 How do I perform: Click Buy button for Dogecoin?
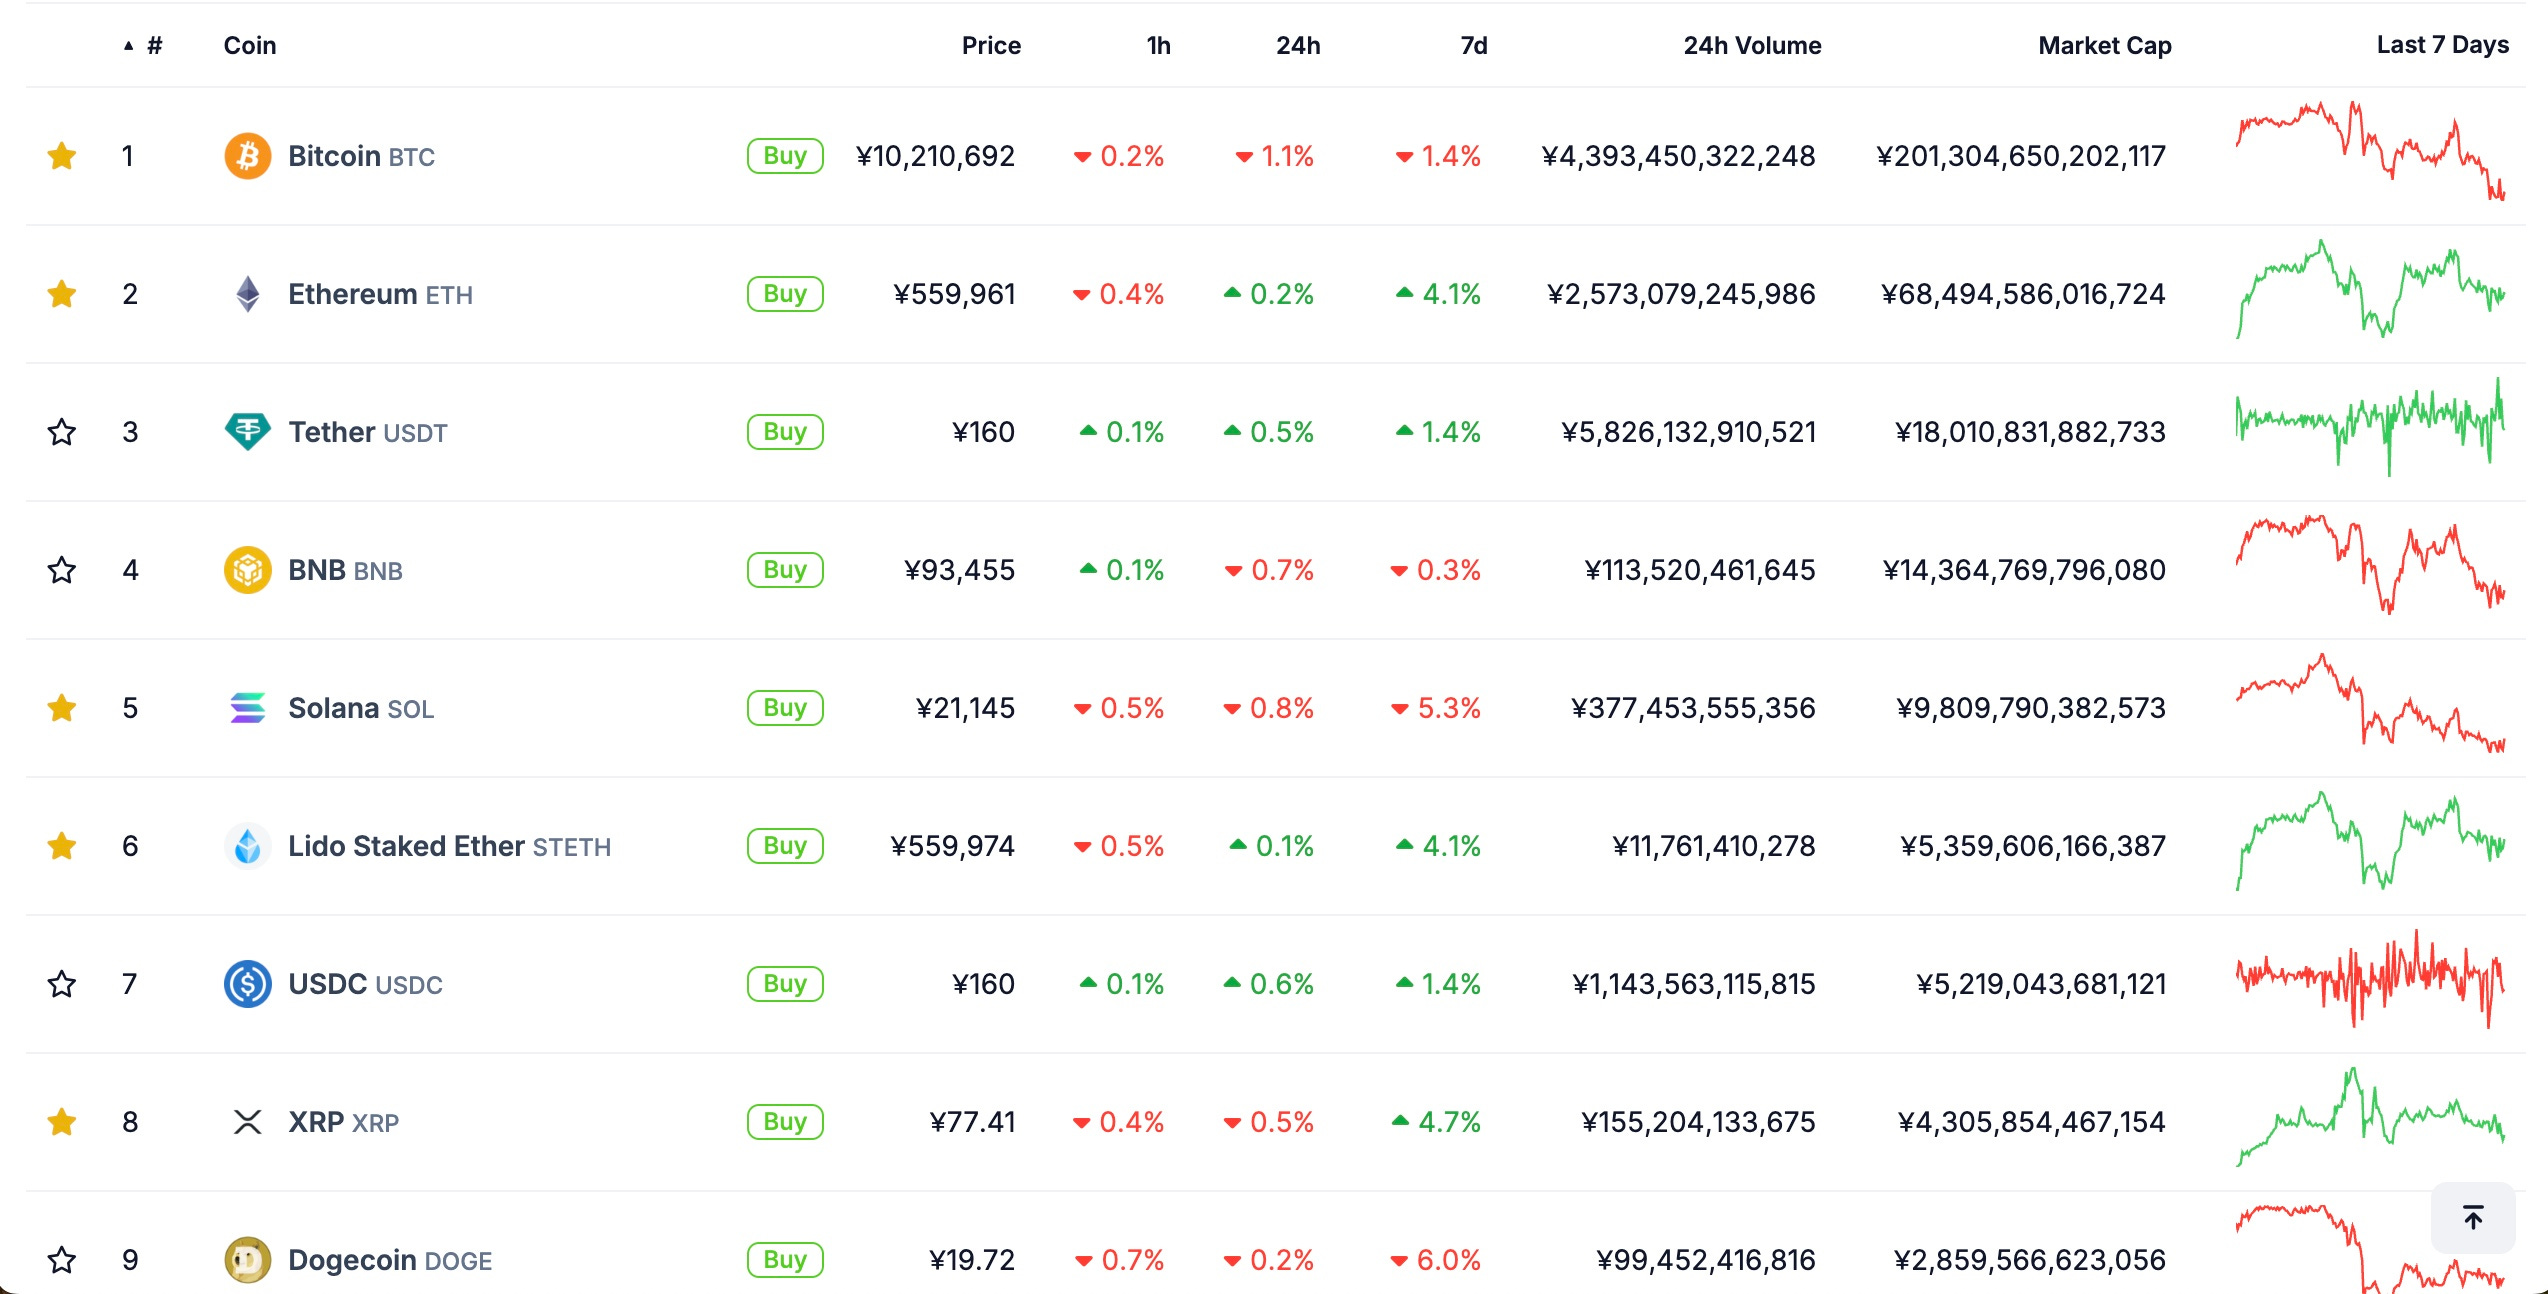coord(785,1260)
